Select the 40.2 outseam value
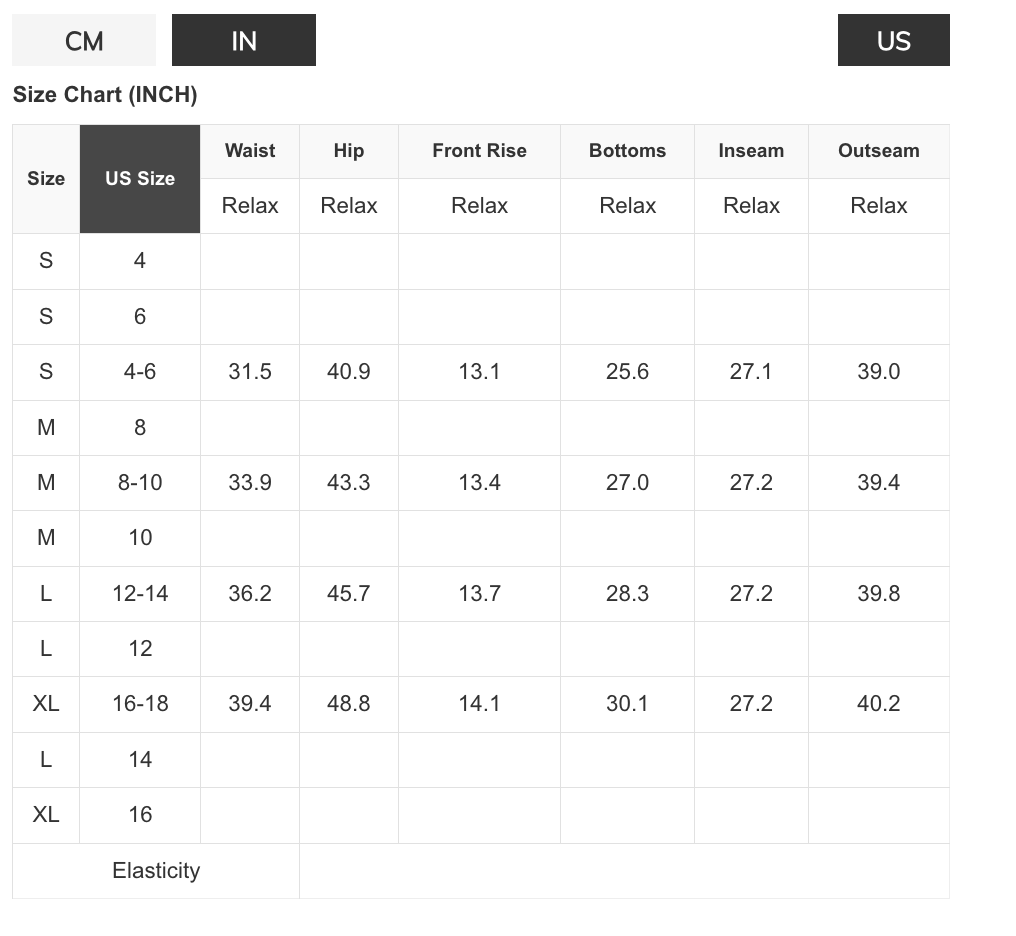 878,704
